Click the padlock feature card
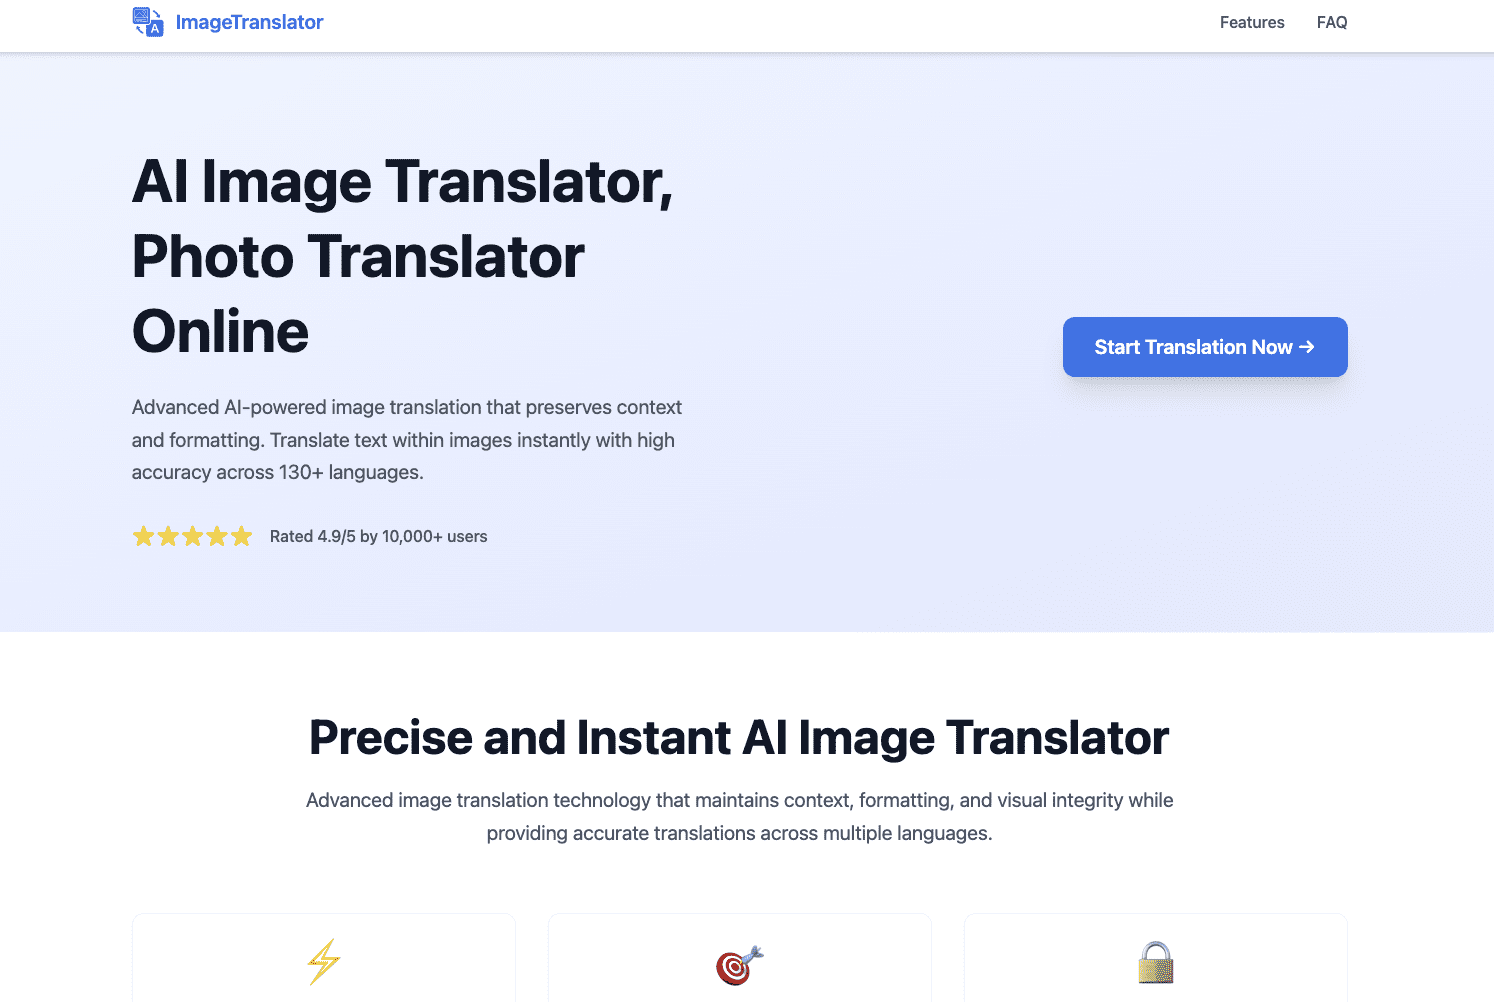The width and height of the screenshot is (1494, 1002). pos(1155,957)
